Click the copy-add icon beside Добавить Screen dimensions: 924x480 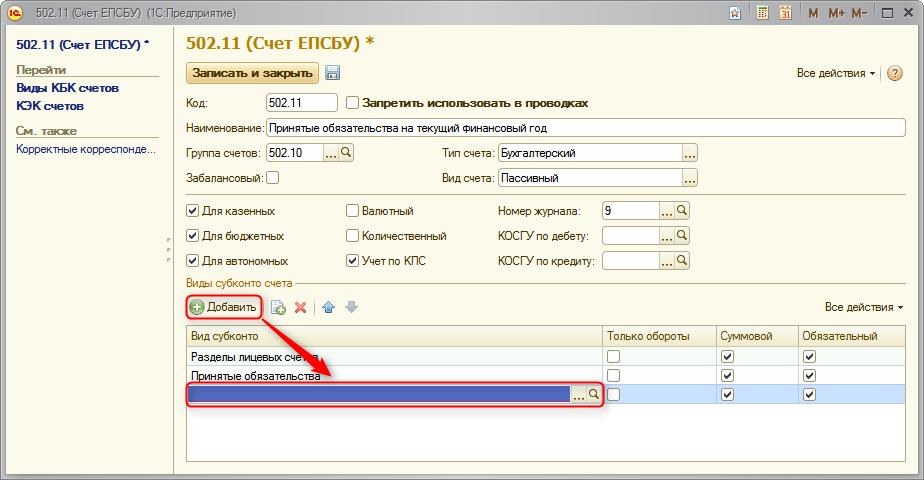pyautogui.click(x=278, y=307)
